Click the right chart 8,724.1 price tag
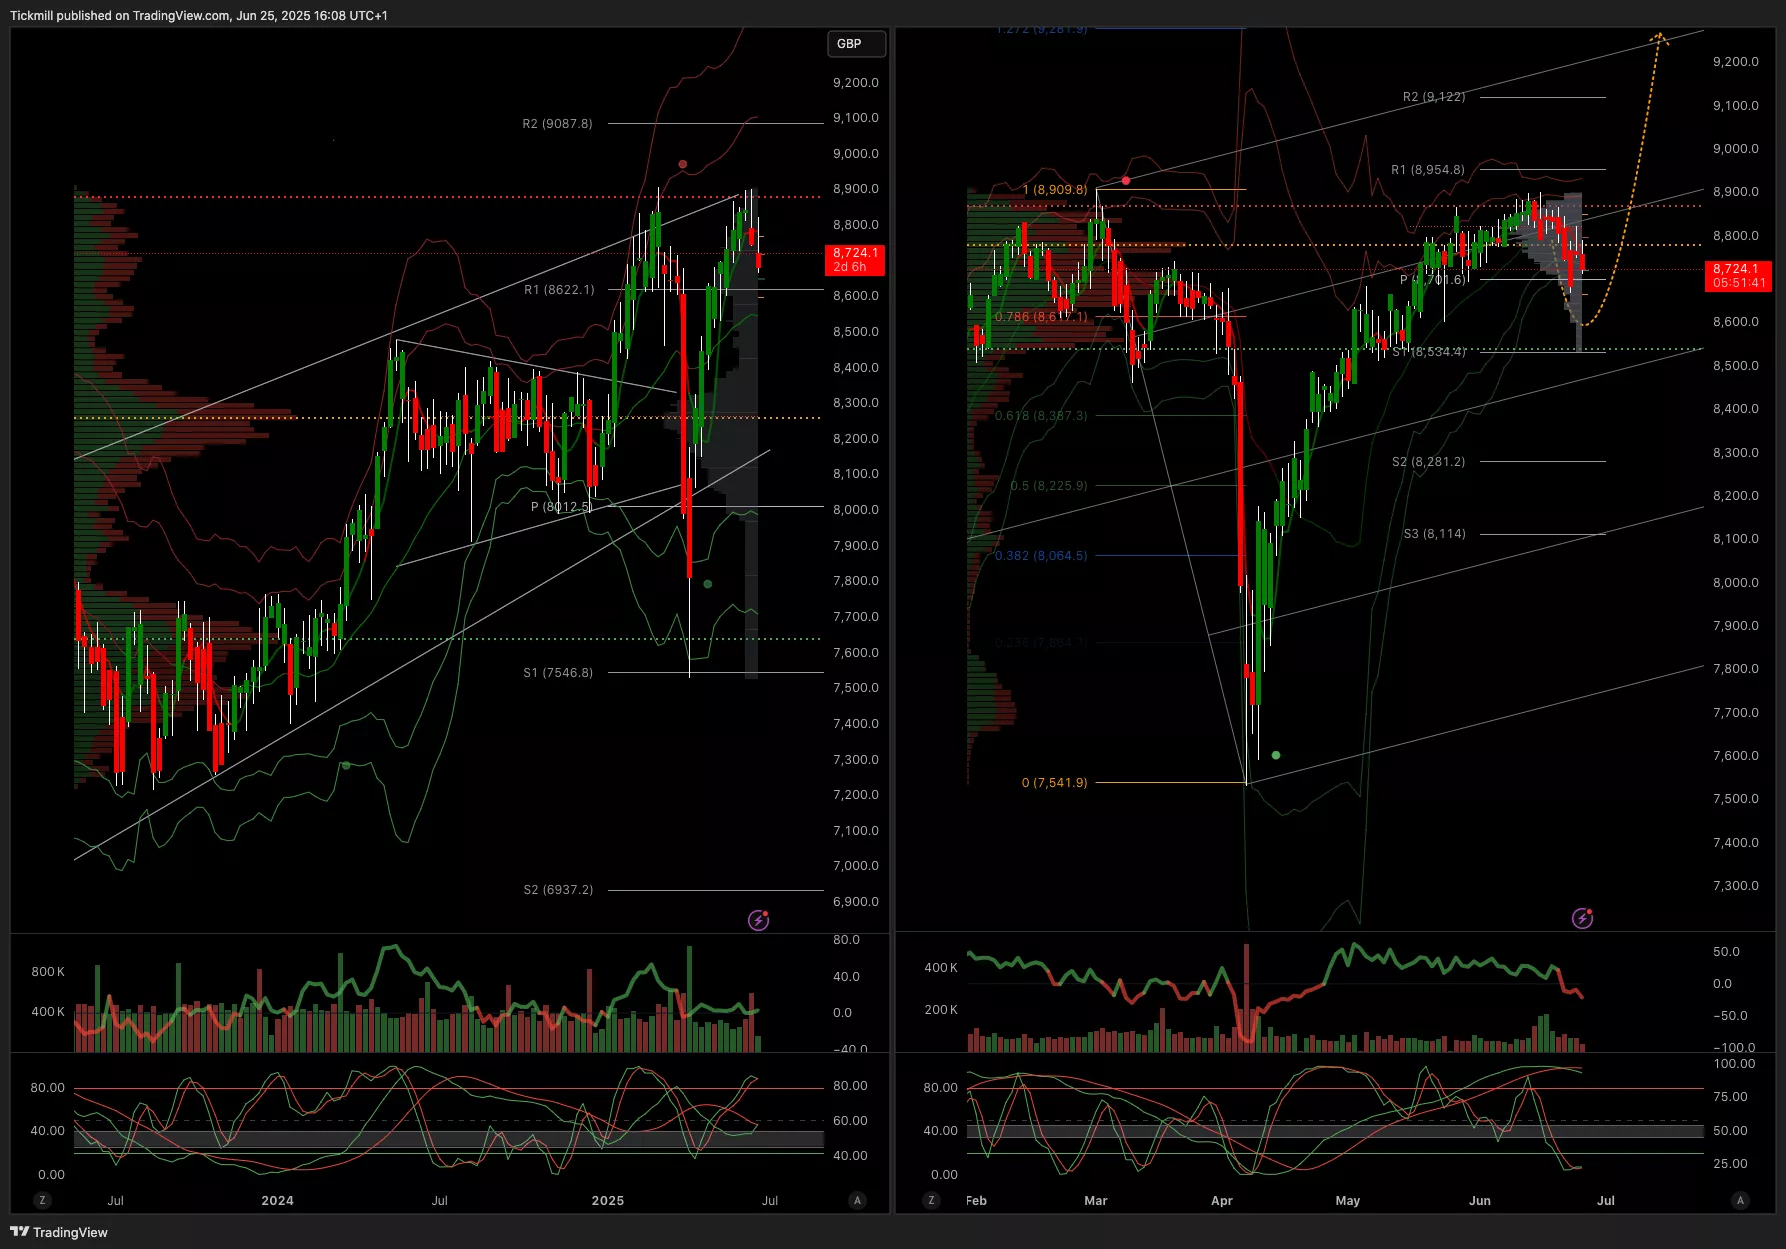This screenshot has width=1786, height=1249. pos(1738,276)
